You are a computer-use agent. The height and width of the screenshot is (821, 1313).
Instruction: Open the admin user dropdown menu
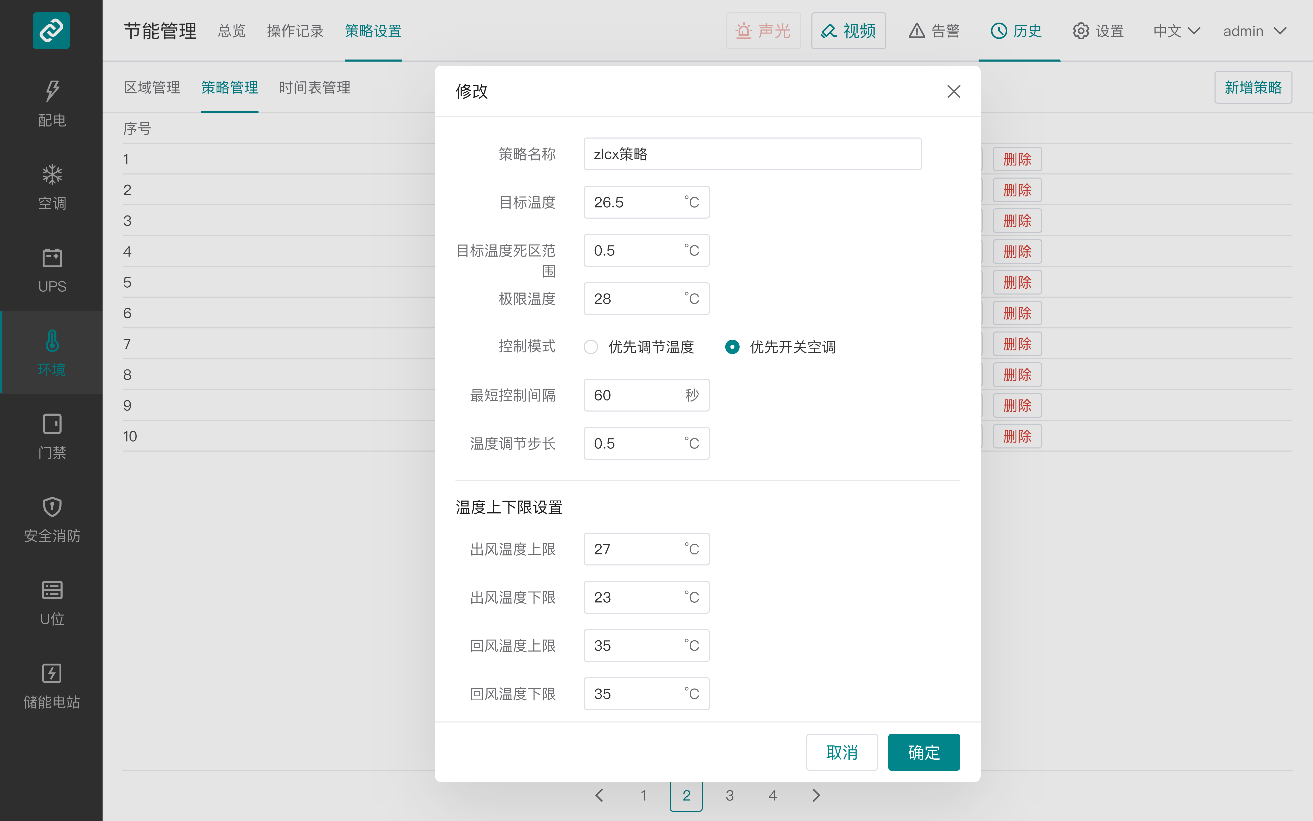[x=1254, y=31]
